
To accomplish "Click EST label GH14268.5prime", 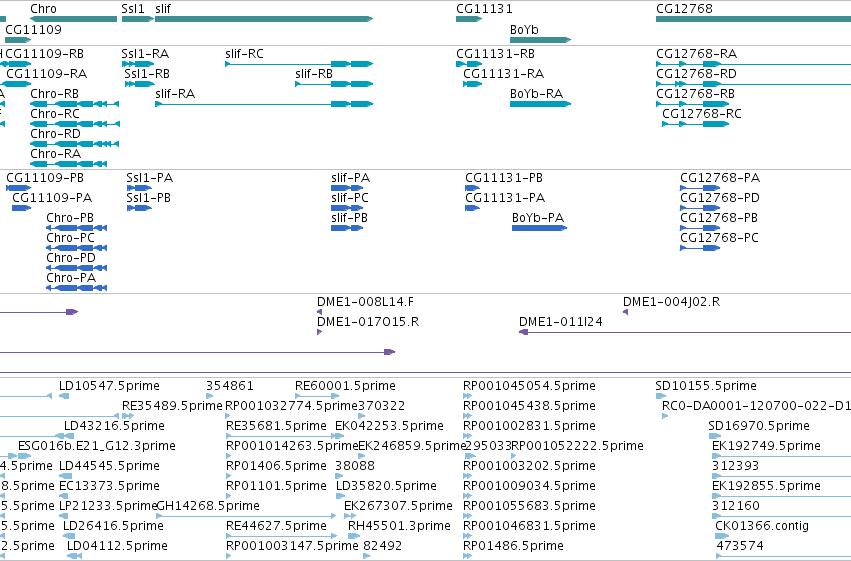I will (208, 506).
